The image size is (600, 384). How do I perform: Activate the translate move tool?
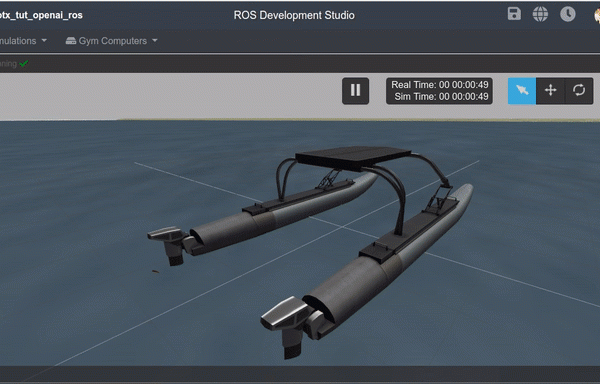pyautogui.click(x=550, y=91)
